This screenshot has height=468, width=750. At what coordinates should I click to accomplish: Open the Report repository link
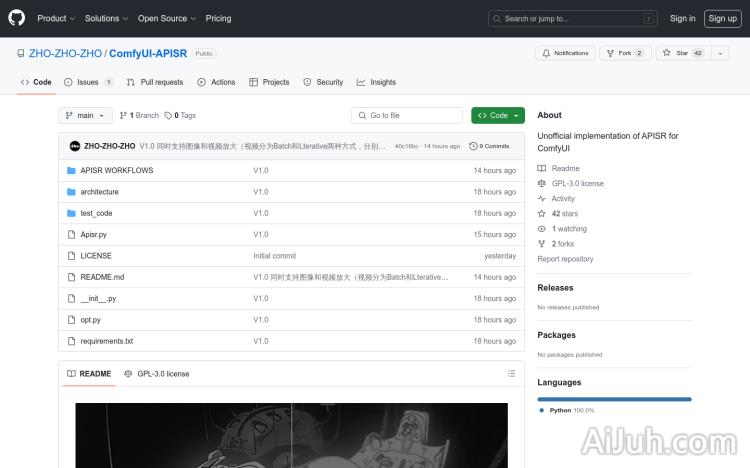click(x=565, y=259)
